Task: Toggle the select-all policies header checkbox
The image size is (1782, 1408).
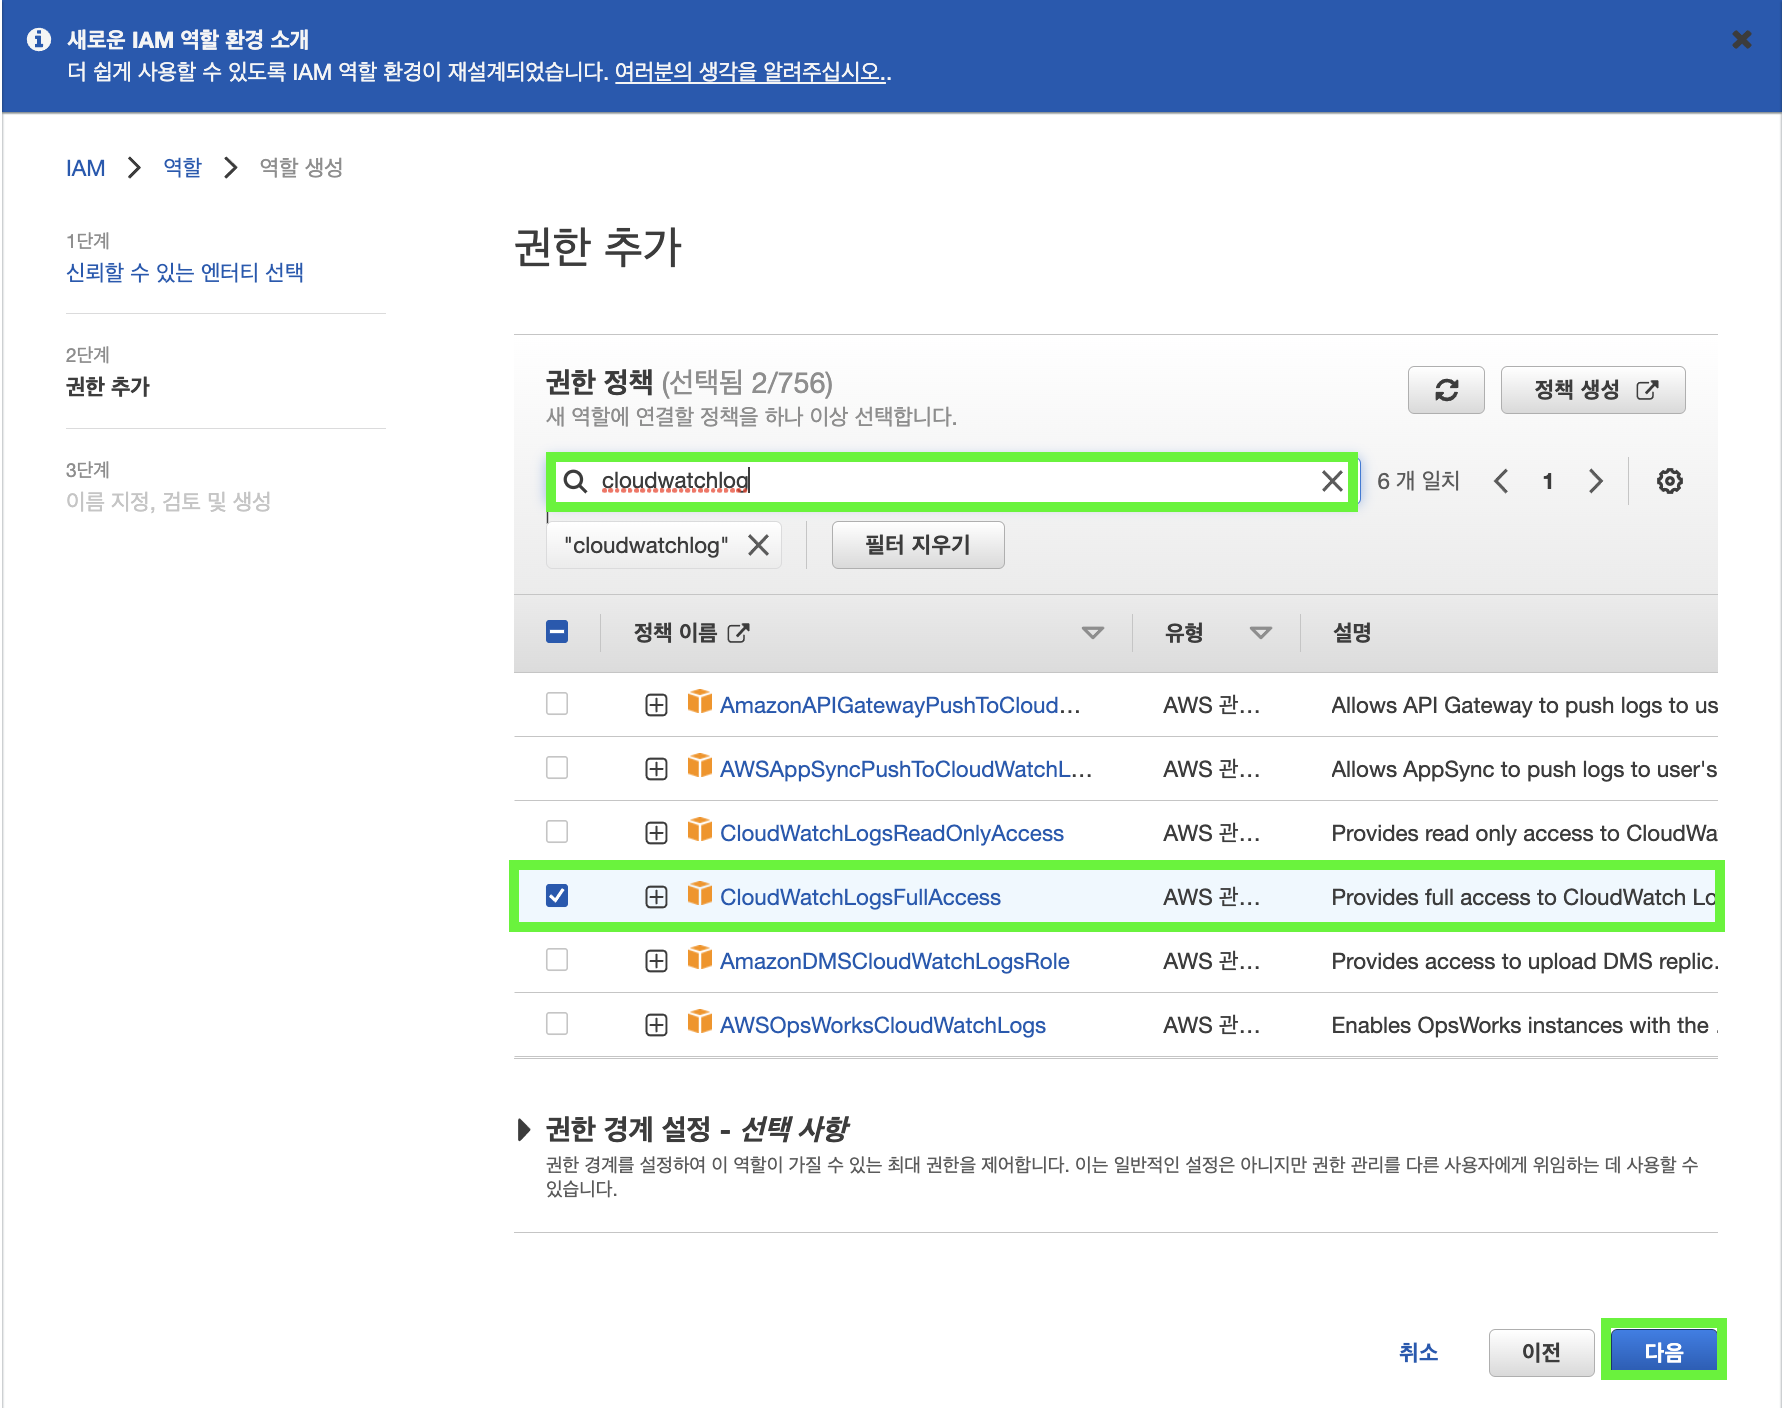Action: (x=557, y=632)
